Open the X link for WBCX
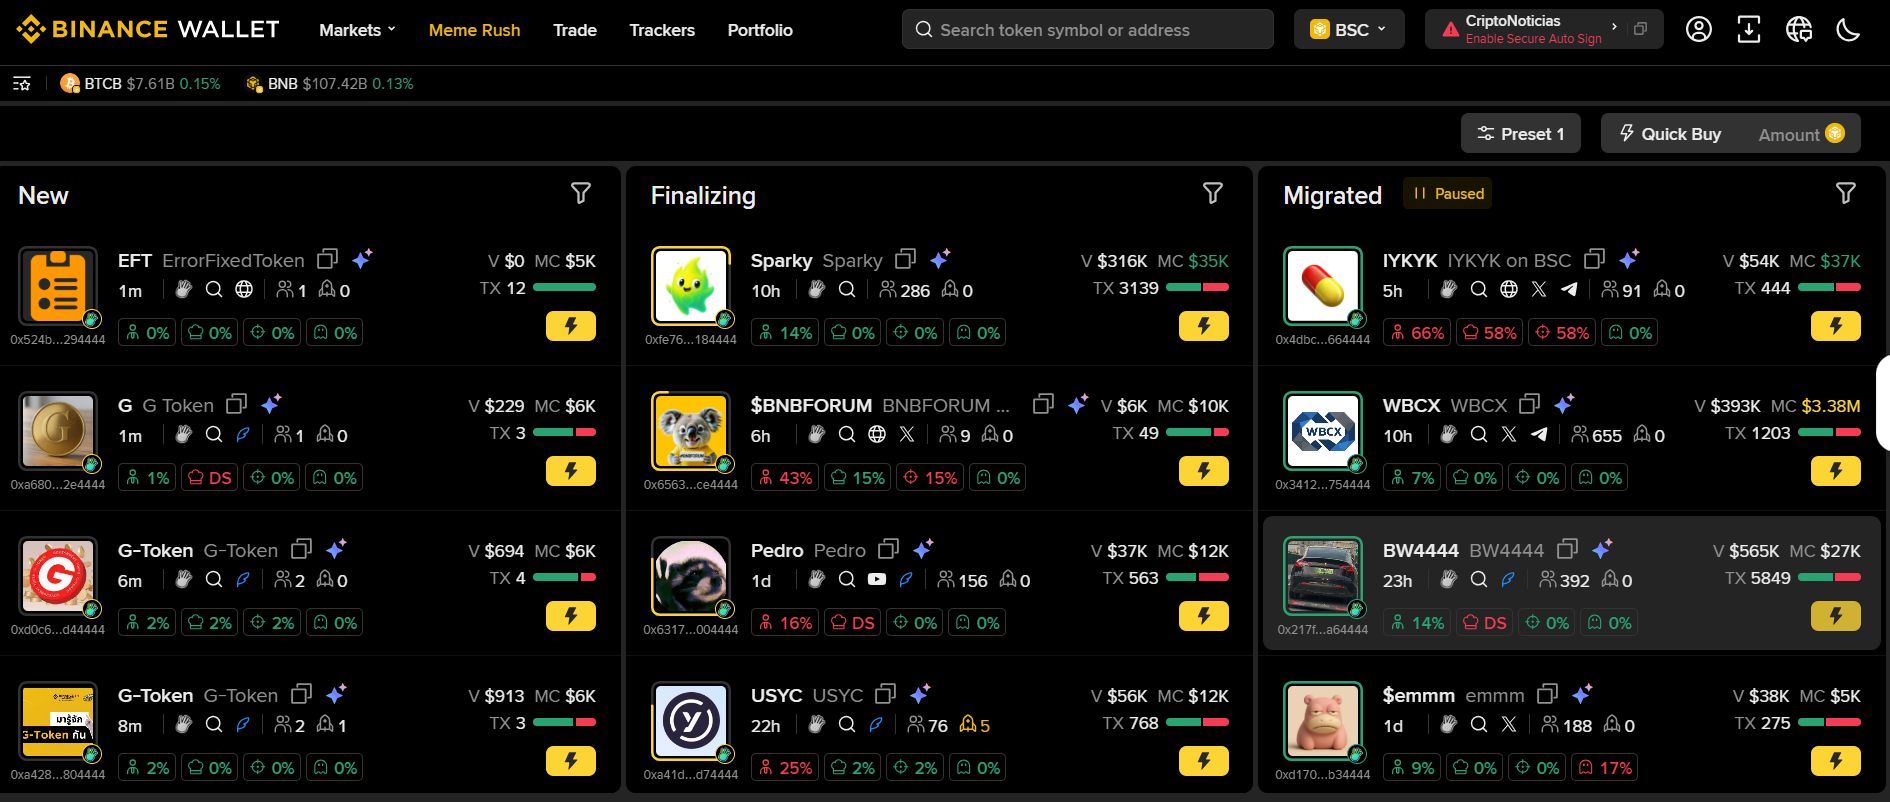The image size is (1890, 802). coord(1509,435)
